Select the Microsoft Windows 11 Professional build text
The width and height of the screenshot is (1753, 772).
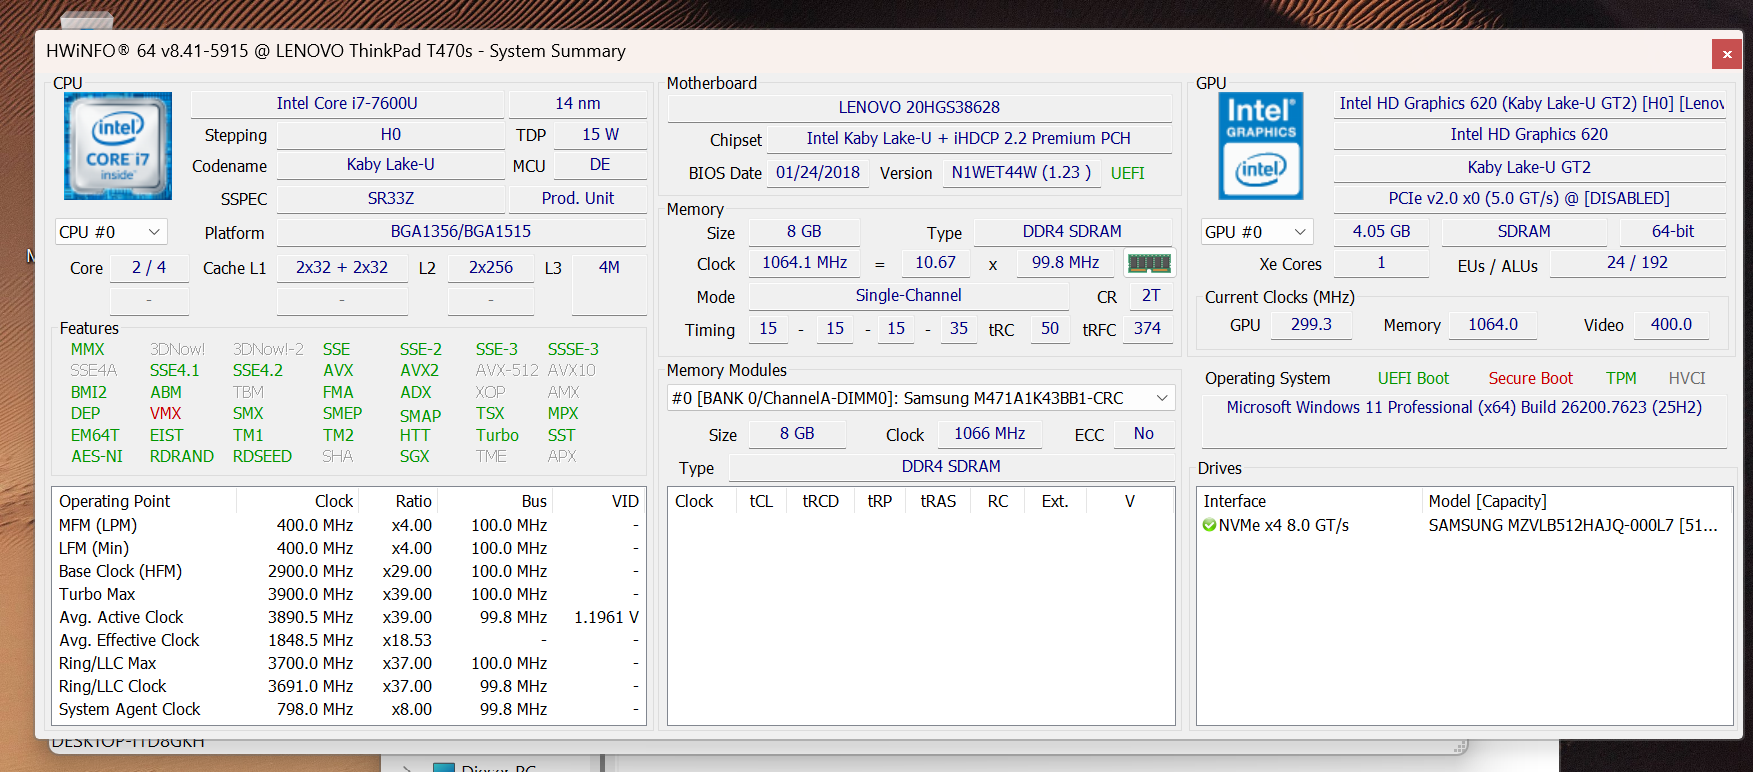click(1464, 408)
